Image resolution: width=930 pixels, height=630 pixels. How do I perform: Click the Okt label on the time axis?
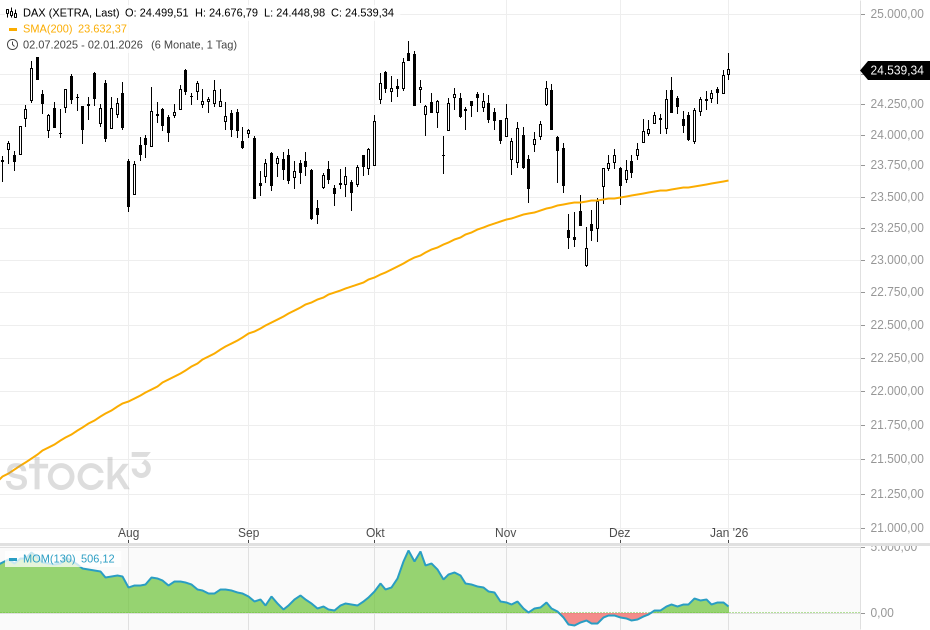[375, 534]
